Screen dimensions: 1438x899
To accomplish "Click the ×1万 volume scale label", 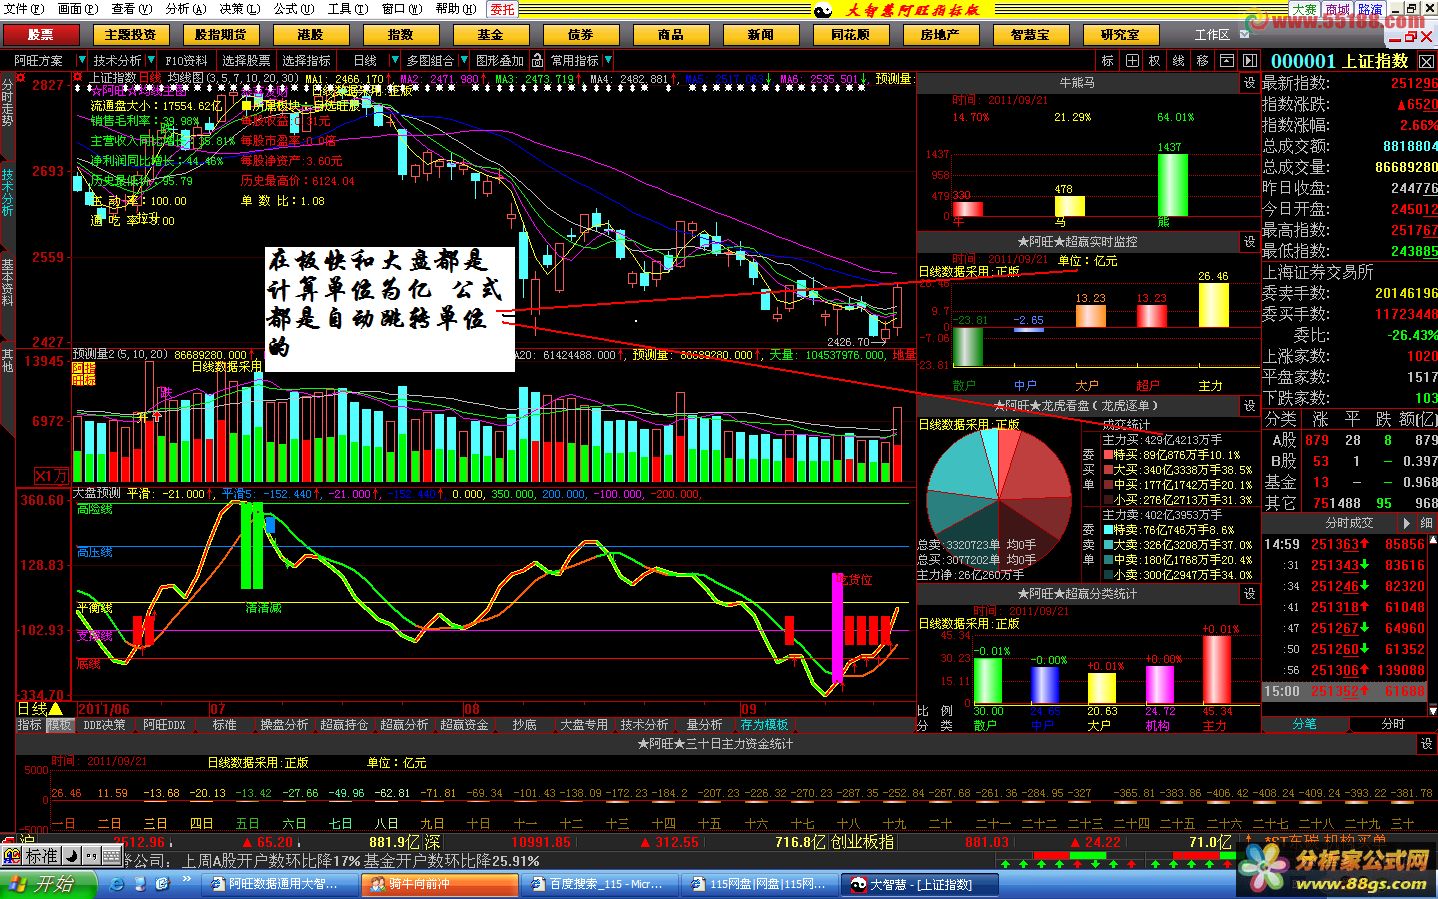I will click(x=52, y=476).
